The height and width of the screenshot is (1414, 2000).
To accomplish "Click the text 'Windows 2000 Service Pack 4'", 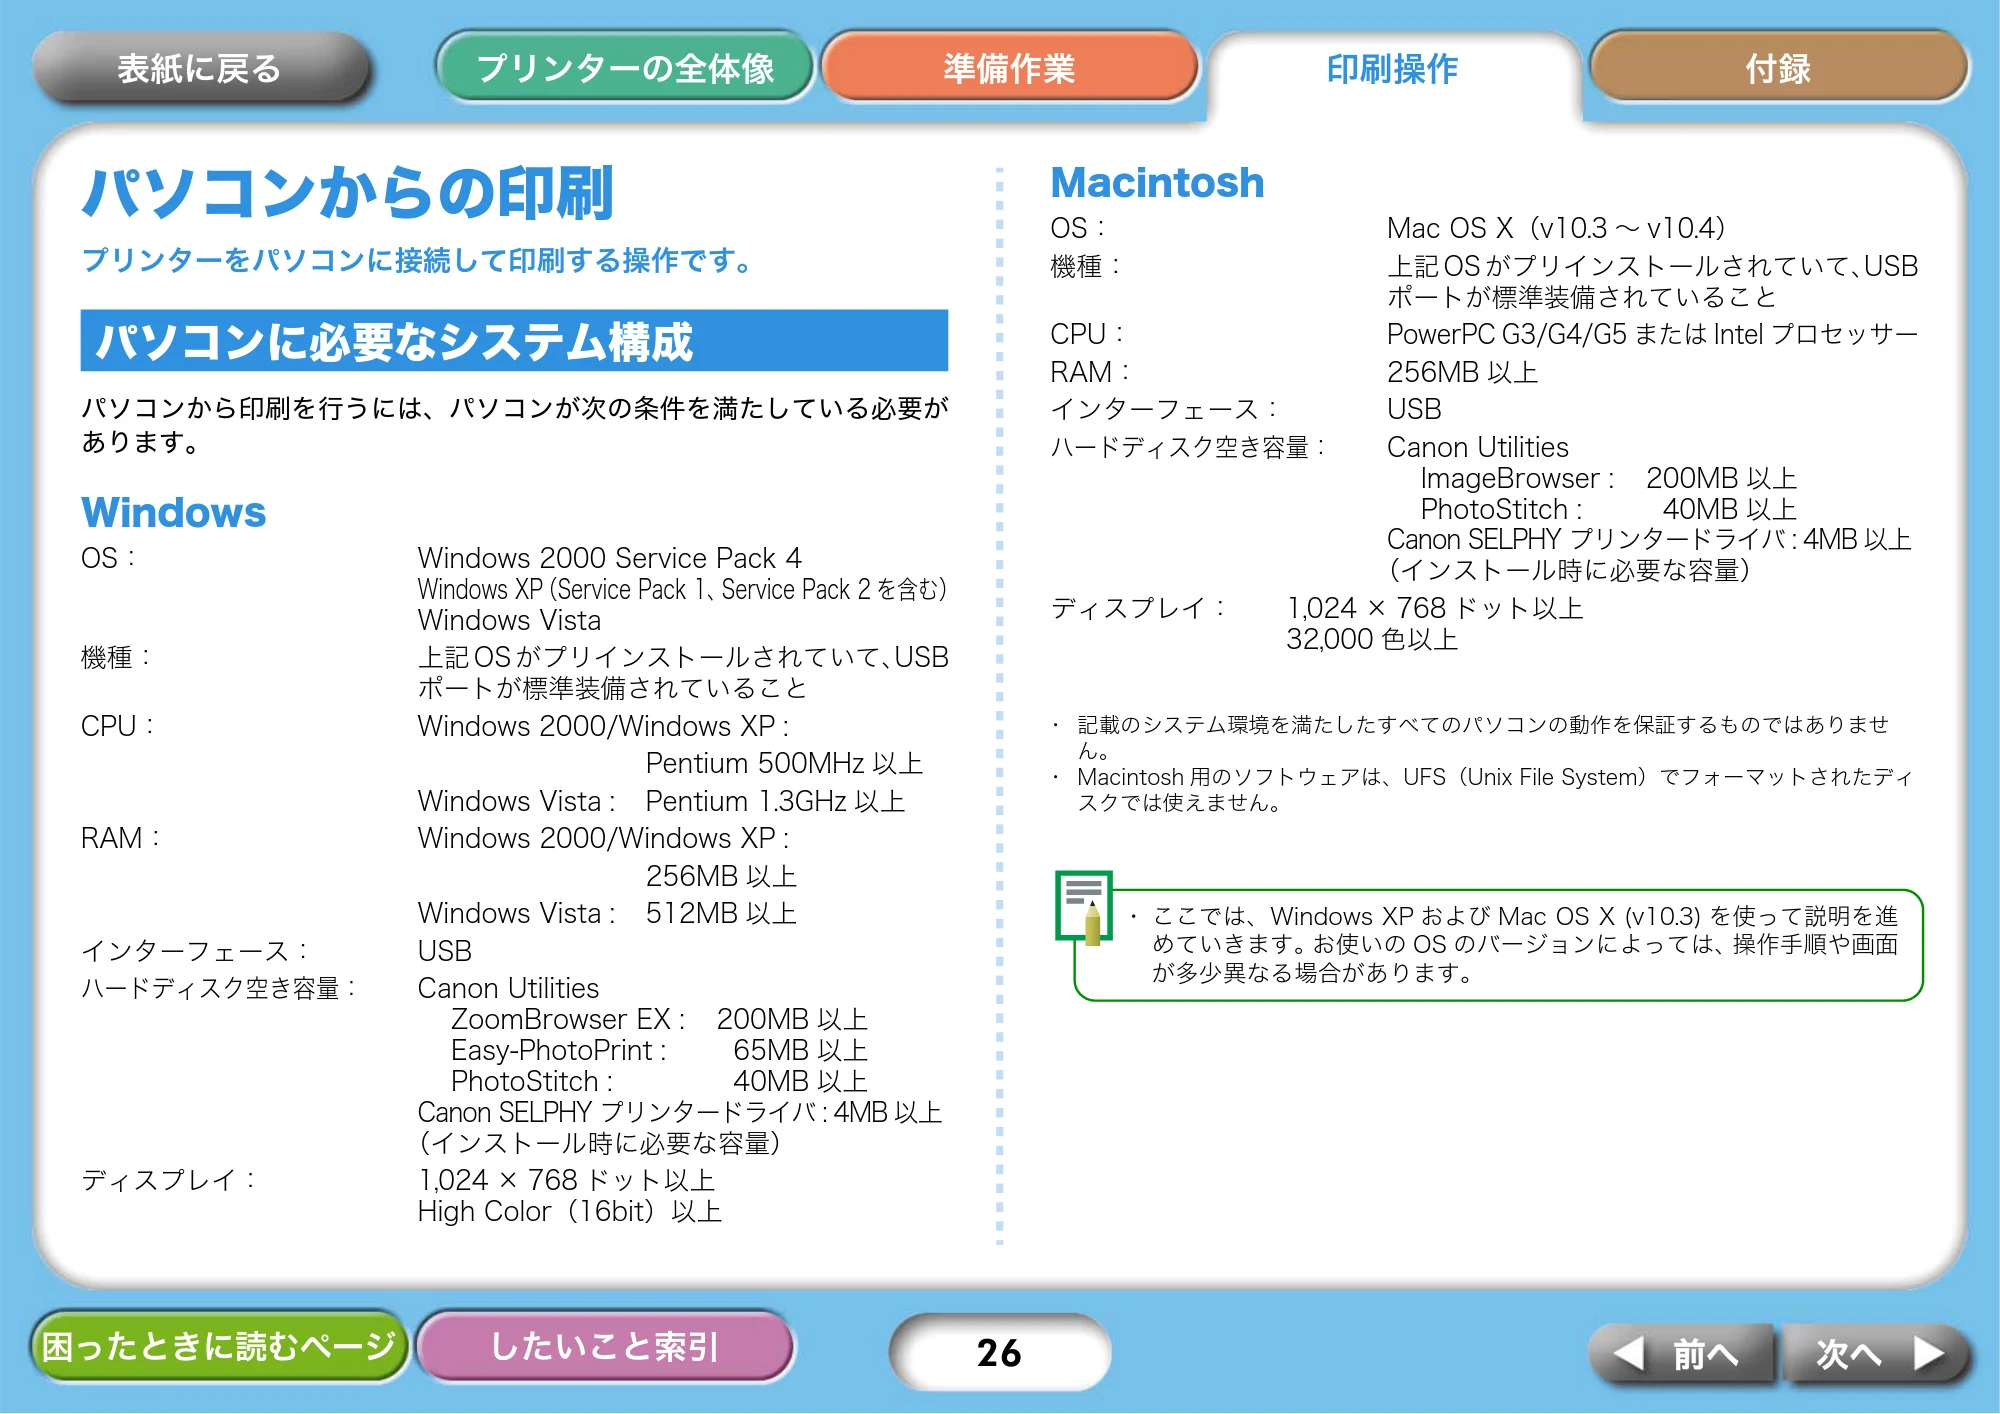I will pos(609,557).
